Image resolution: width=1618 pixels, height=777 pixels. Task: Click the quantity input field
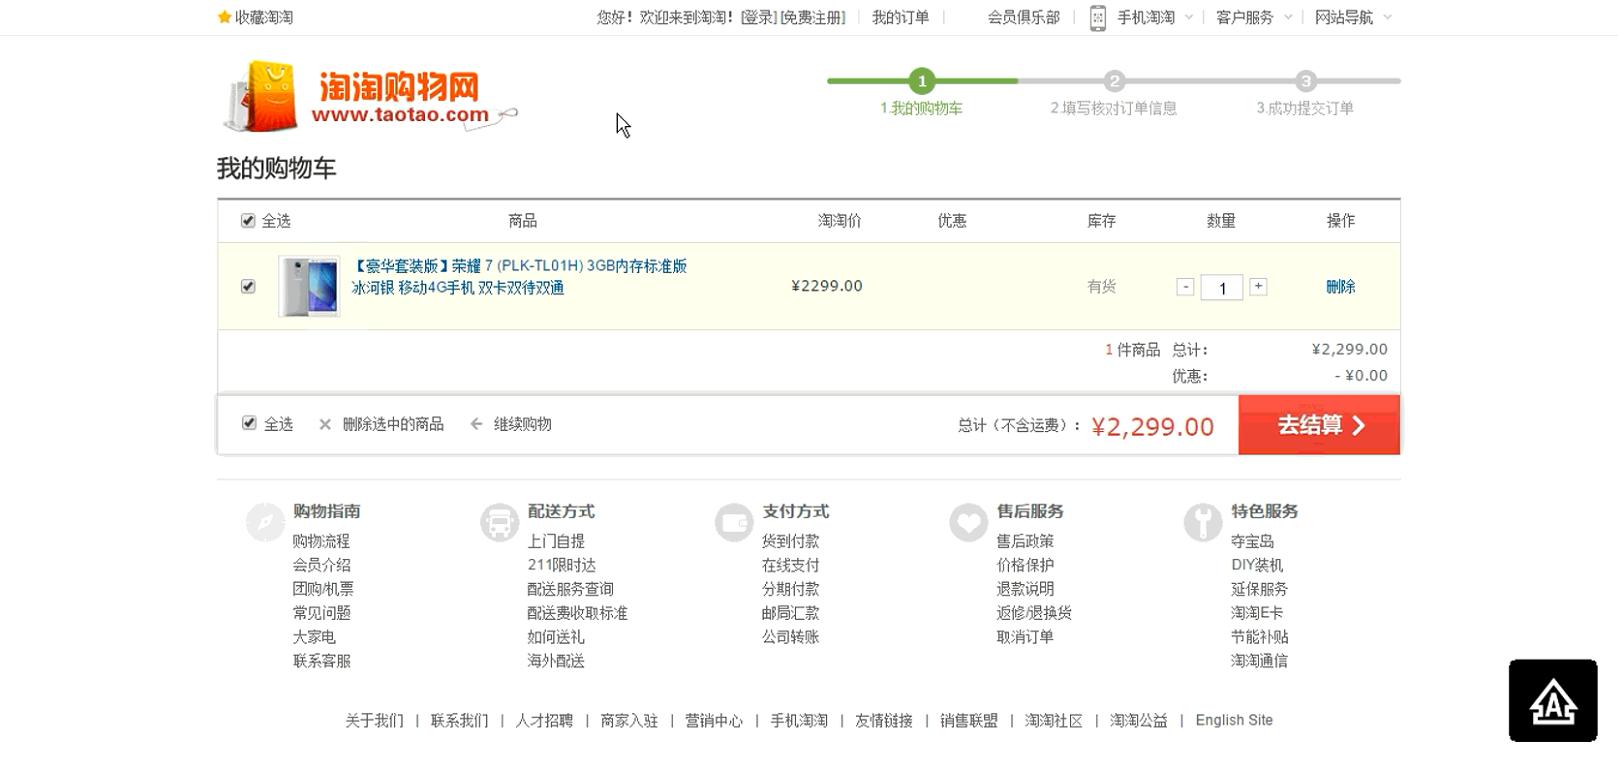coord(1222,288)
